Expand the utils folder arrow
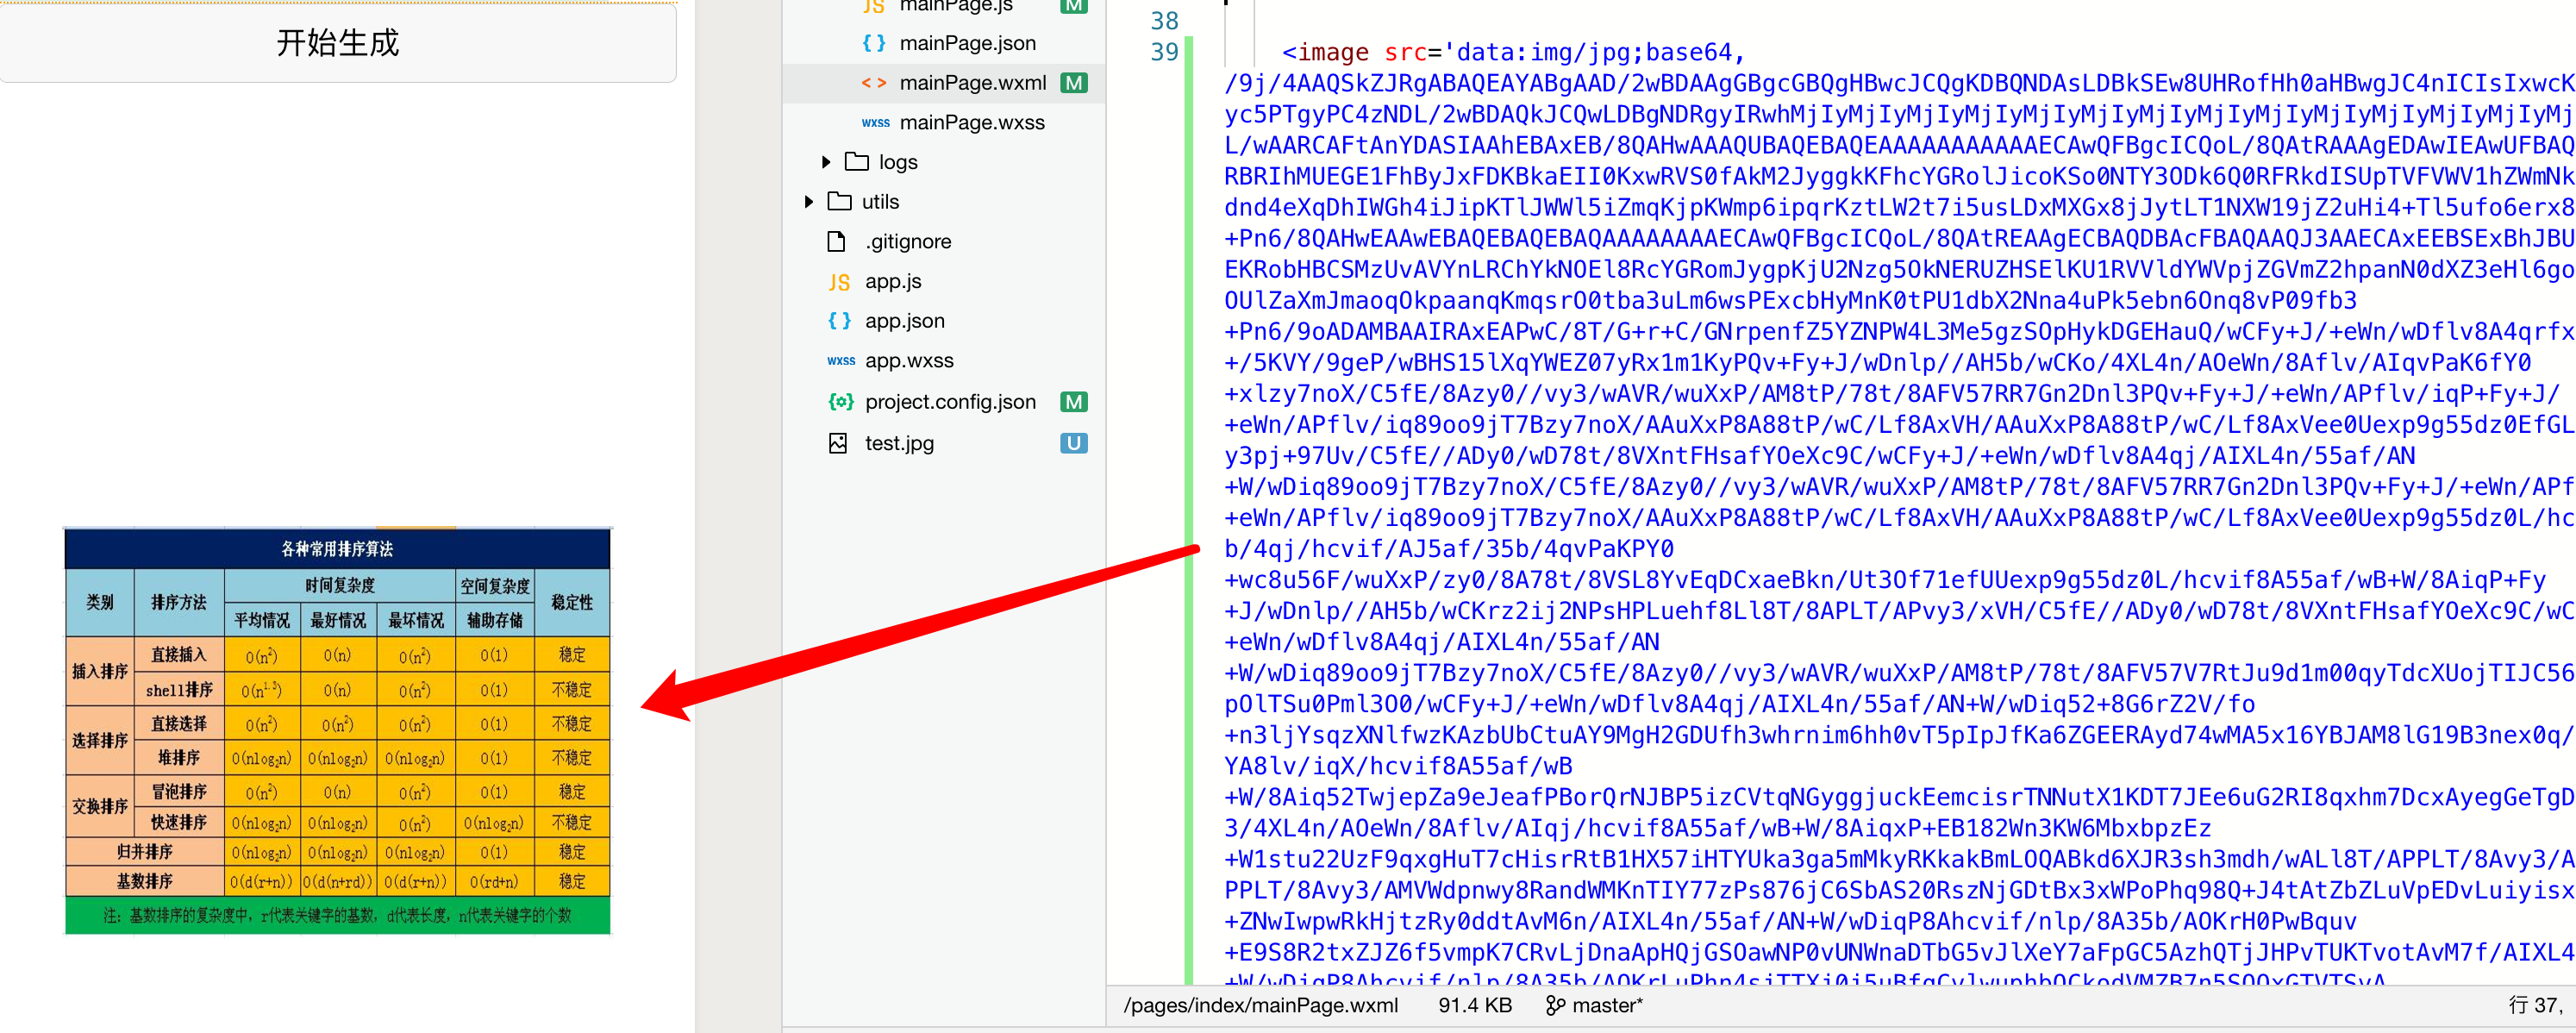The height and width of the screenshot is (1033, 2576). pyautogui.click(x=809, y=202)
